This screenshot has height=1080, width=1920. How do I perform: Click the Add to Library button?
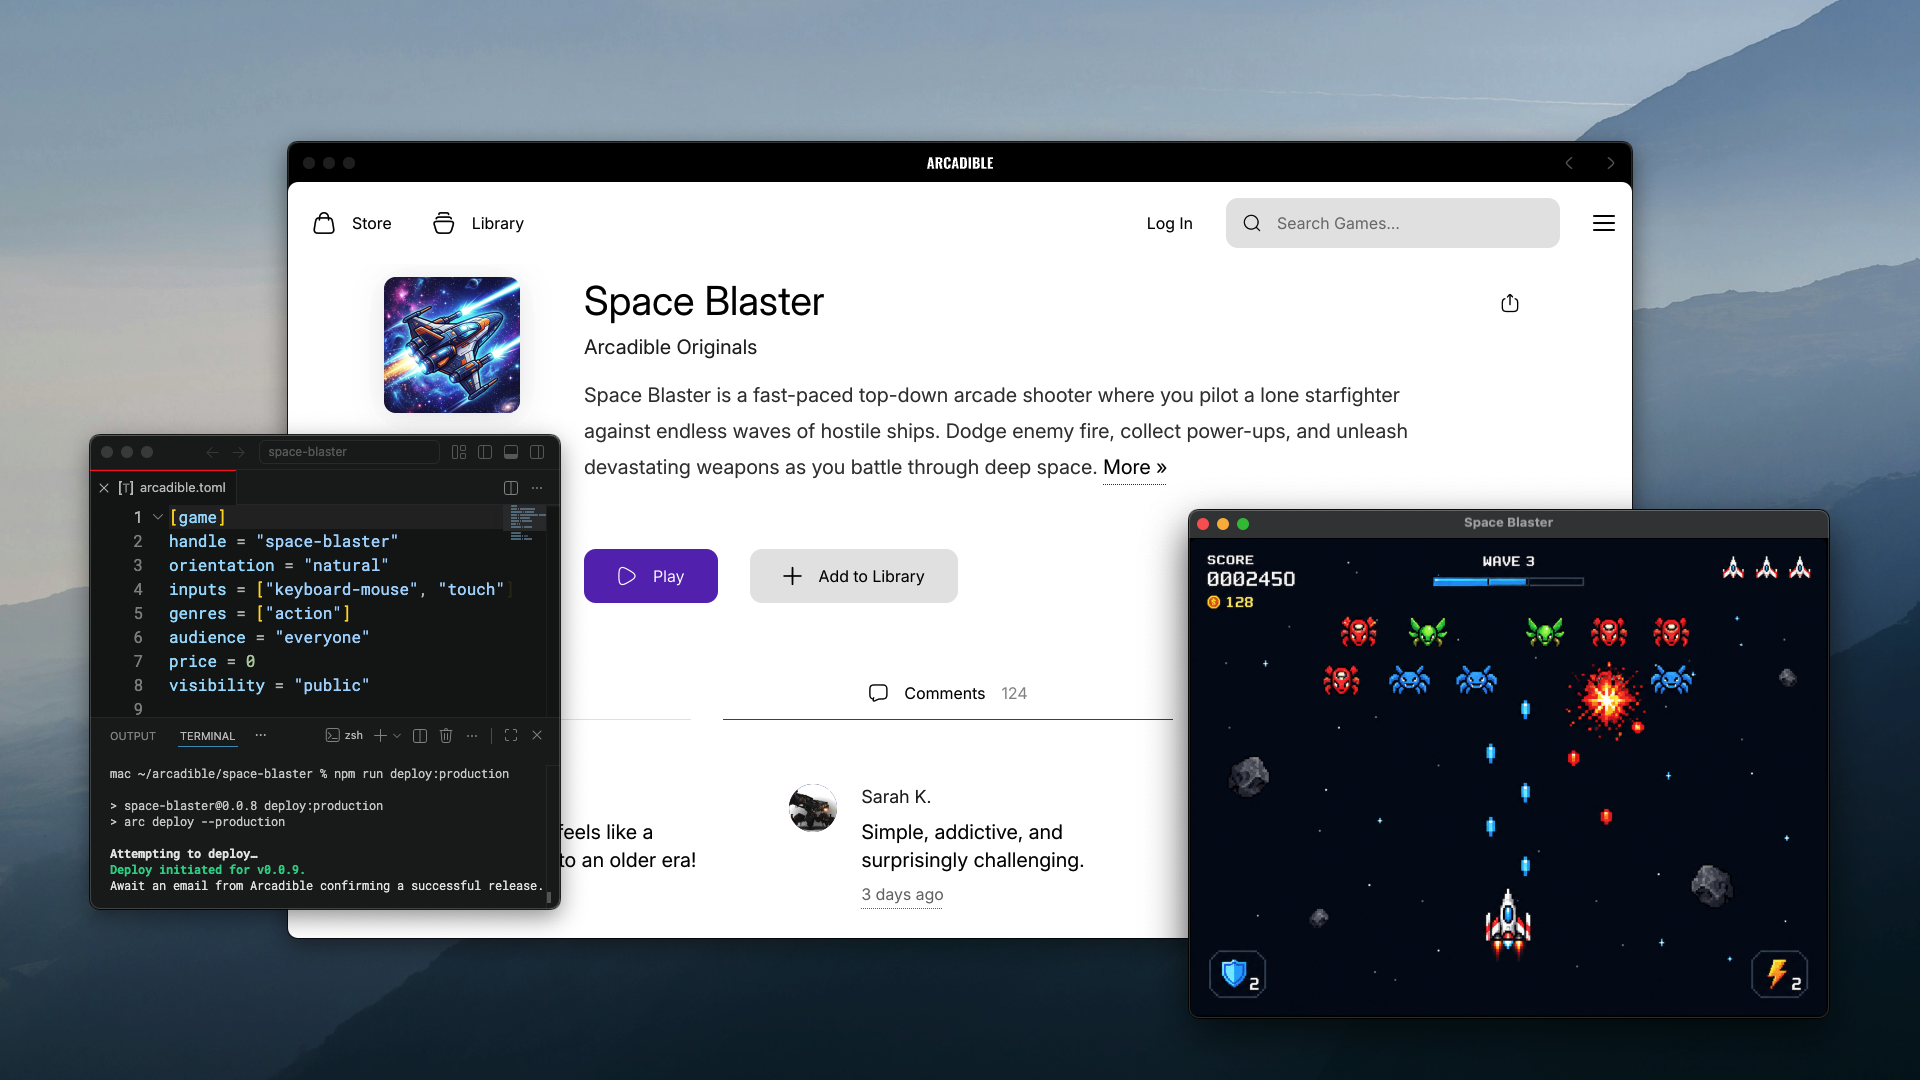coord(854,576)
